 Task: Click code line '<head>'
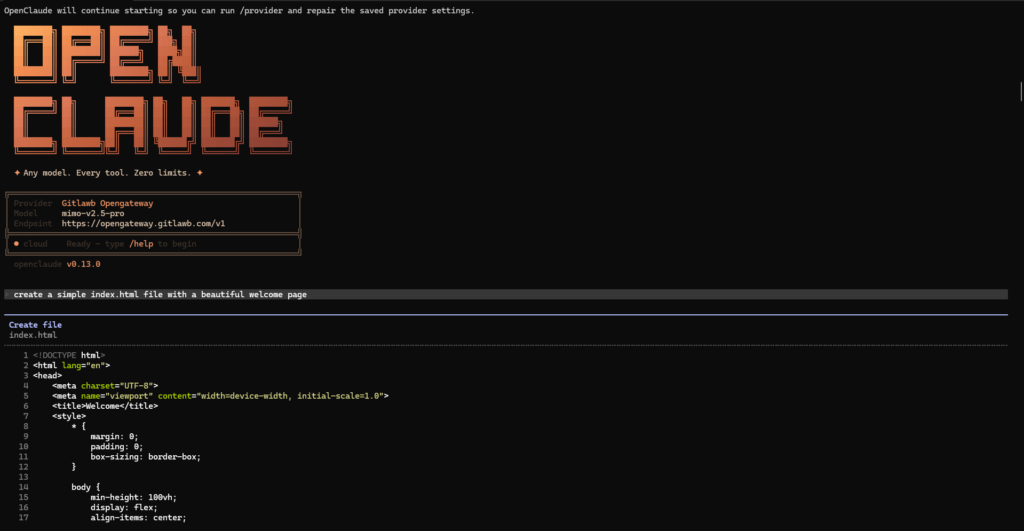click(x=47, y=376)
